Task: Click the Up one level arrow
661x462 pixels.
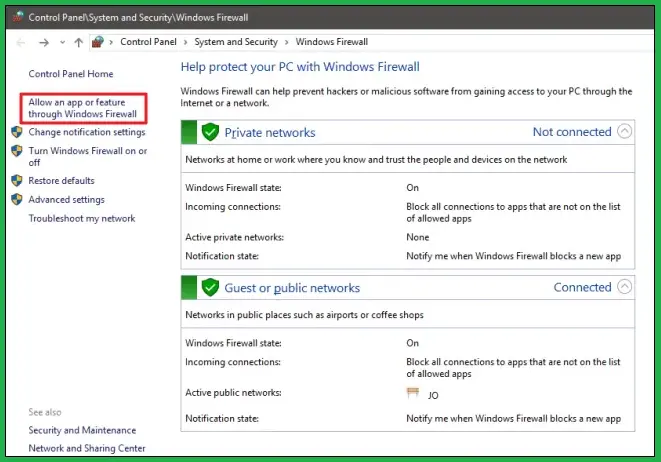Action: 78,42
